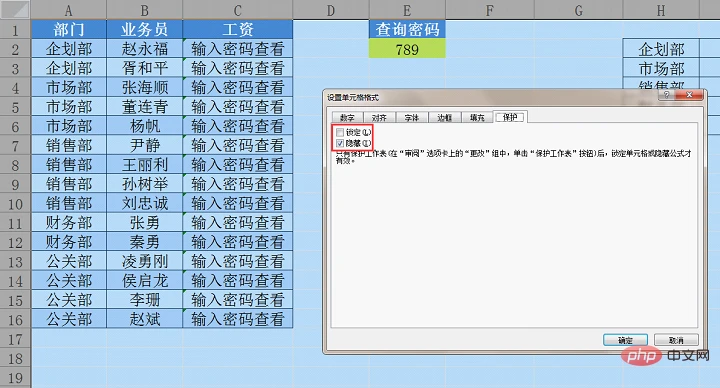The width and height of the screenshot is (720, 388).
Task: Click 财务部 in cell A11
Action: pyautogui.click(x=68, y=222)
